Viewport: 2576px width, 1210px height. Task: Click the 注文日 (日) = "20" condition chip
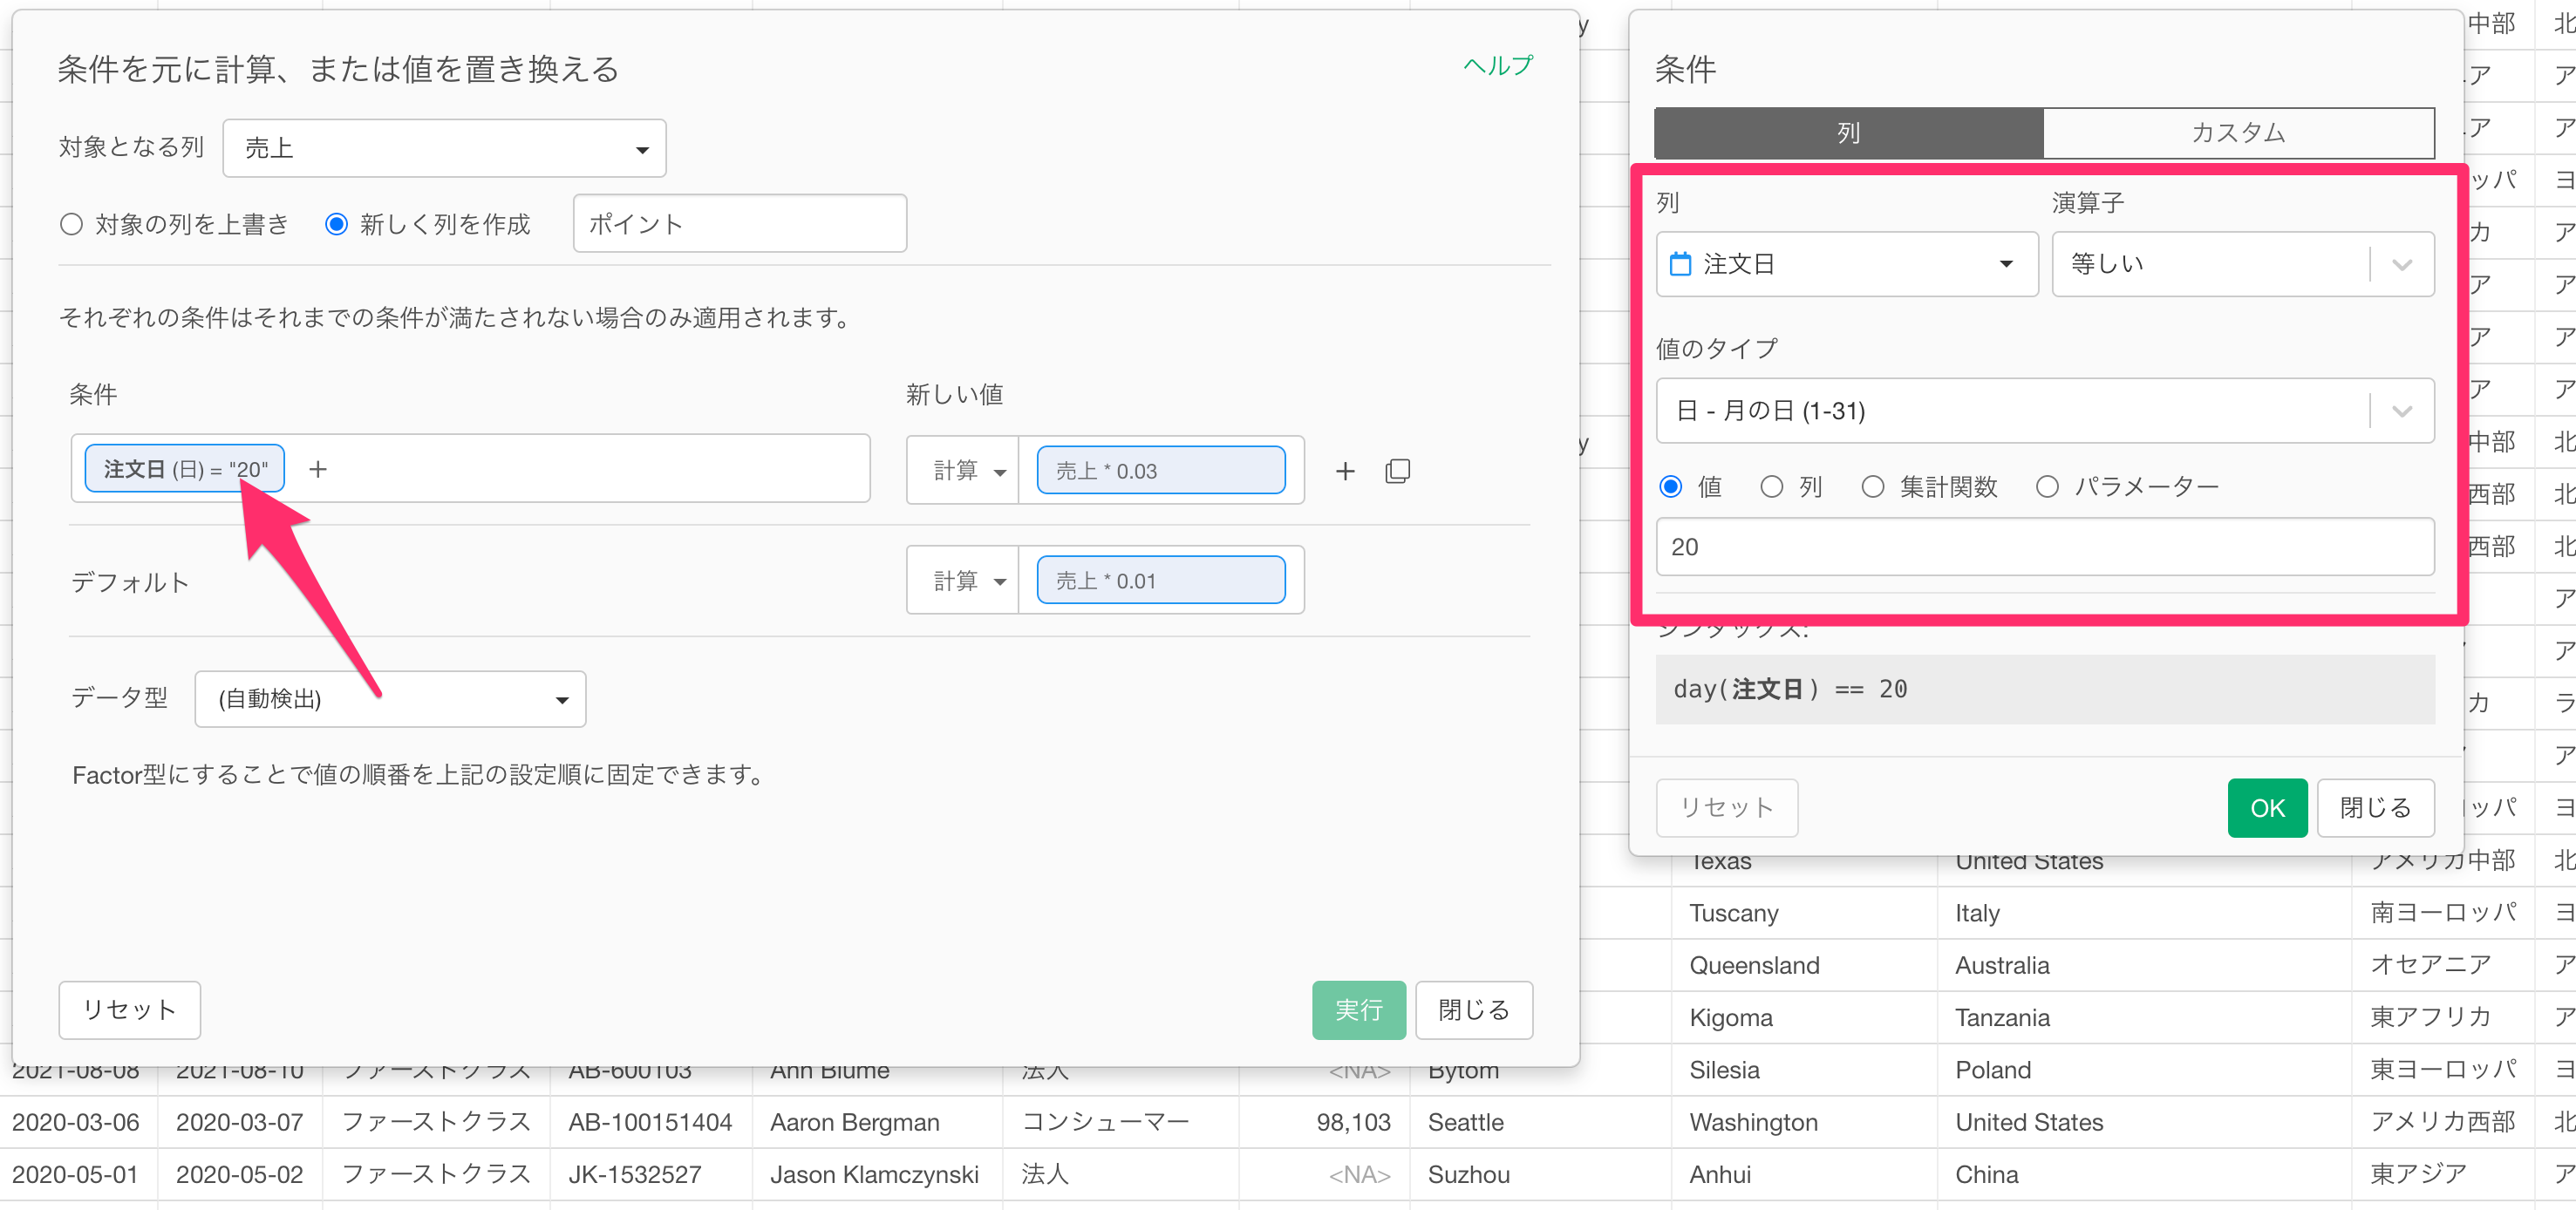pyautogui.click(x=185, y=469)
